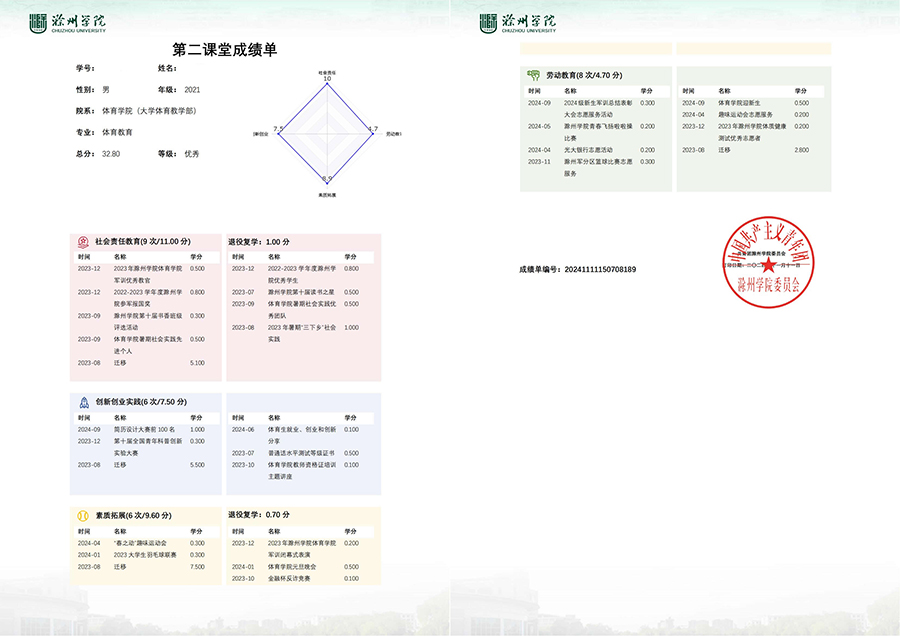Image resolution: width=900 pixels, height=636 pixels.
Task: Click the 素质拓展(6 次/9.60 分) heading
Action: point(133,515)
